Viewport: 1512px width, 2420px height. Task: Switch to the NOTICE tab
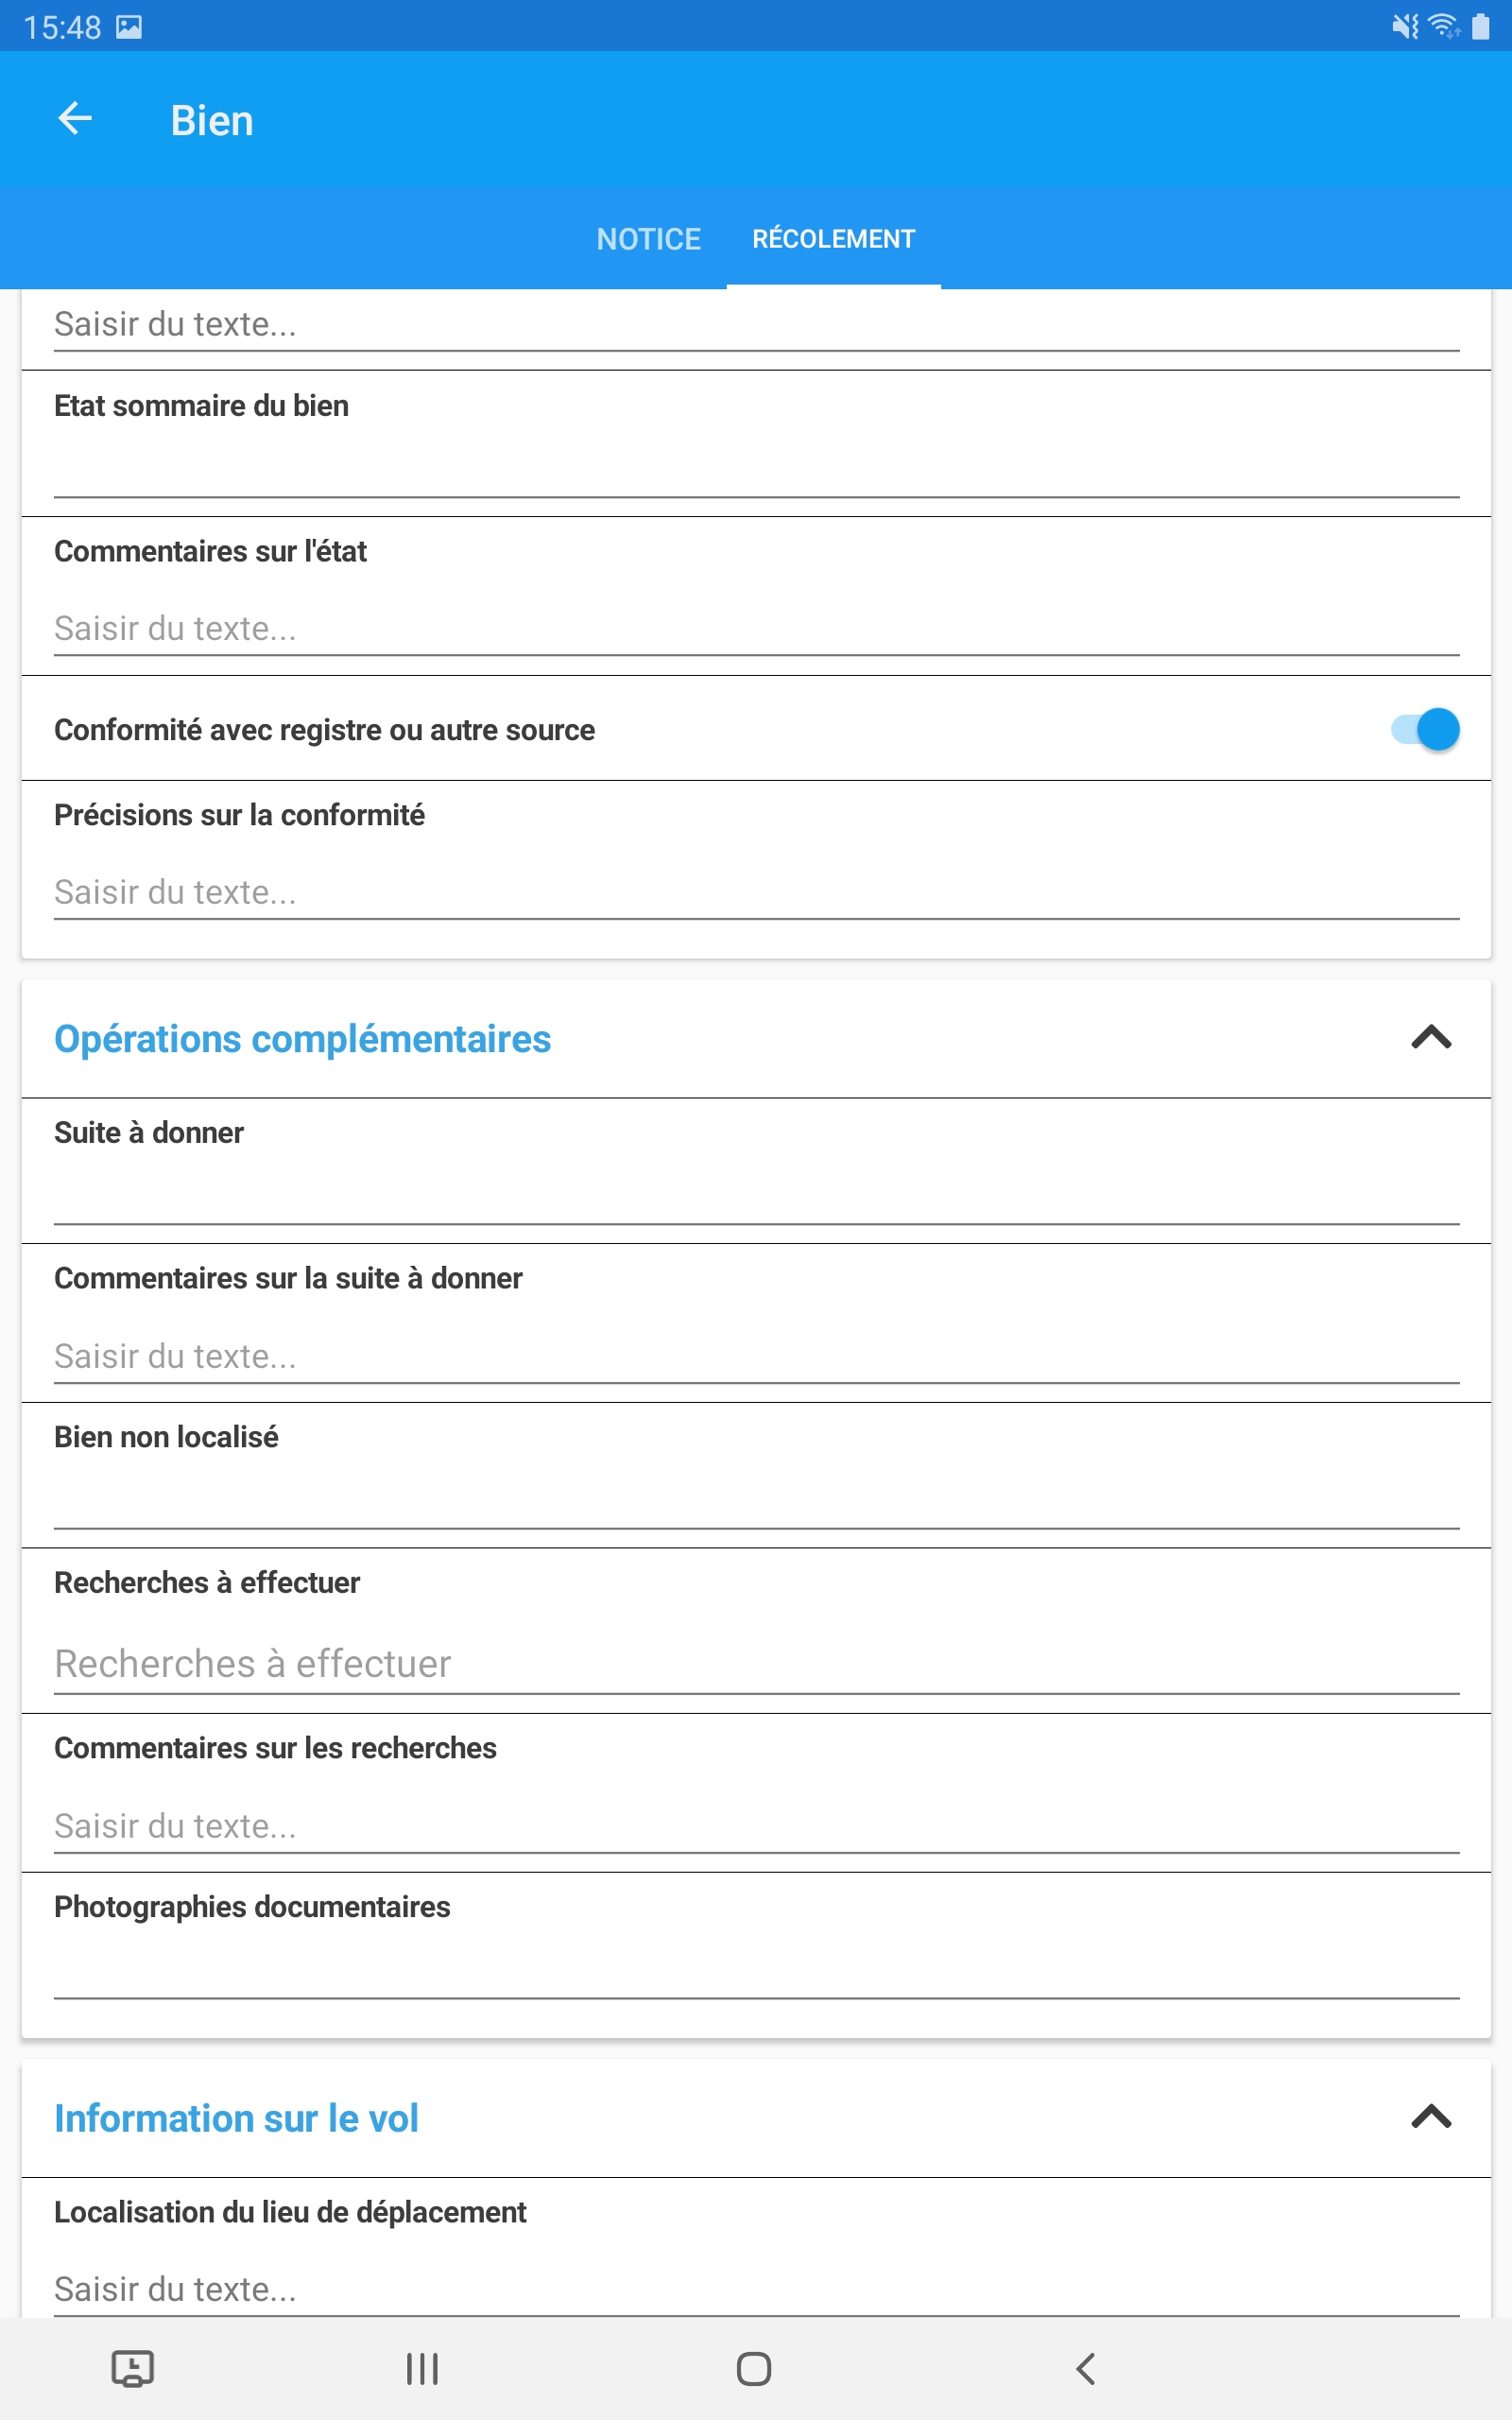pos(647,238)
